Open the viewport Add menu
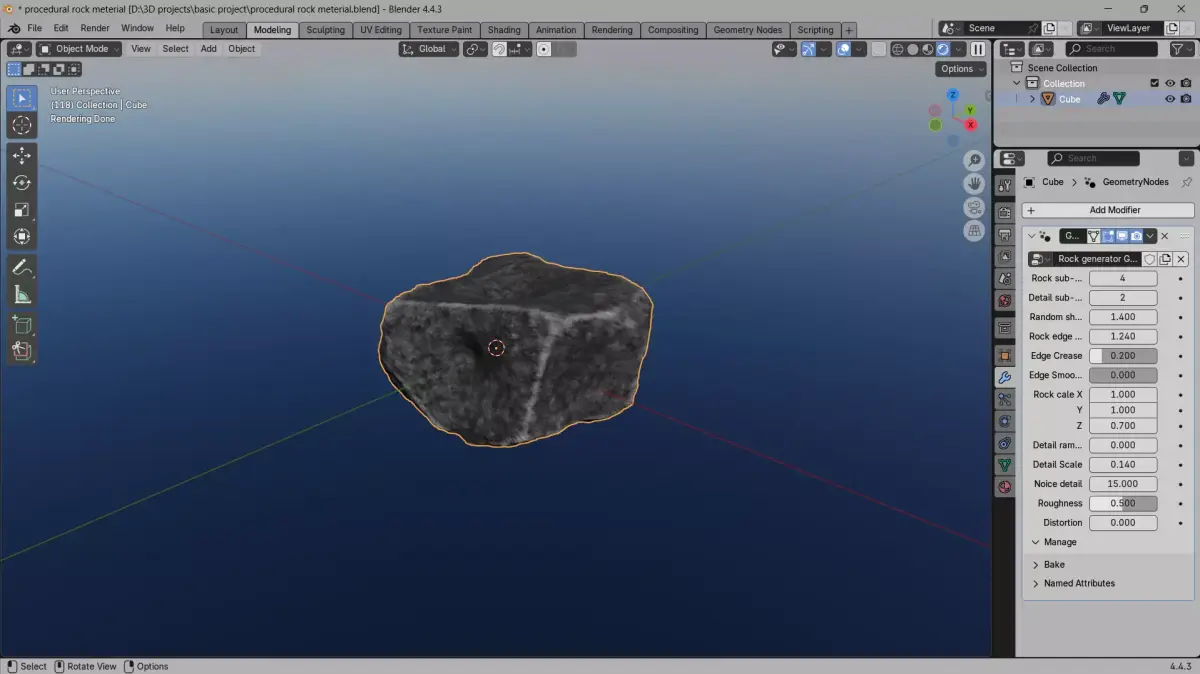This screenshot has height=674, width=1200. 208,49
